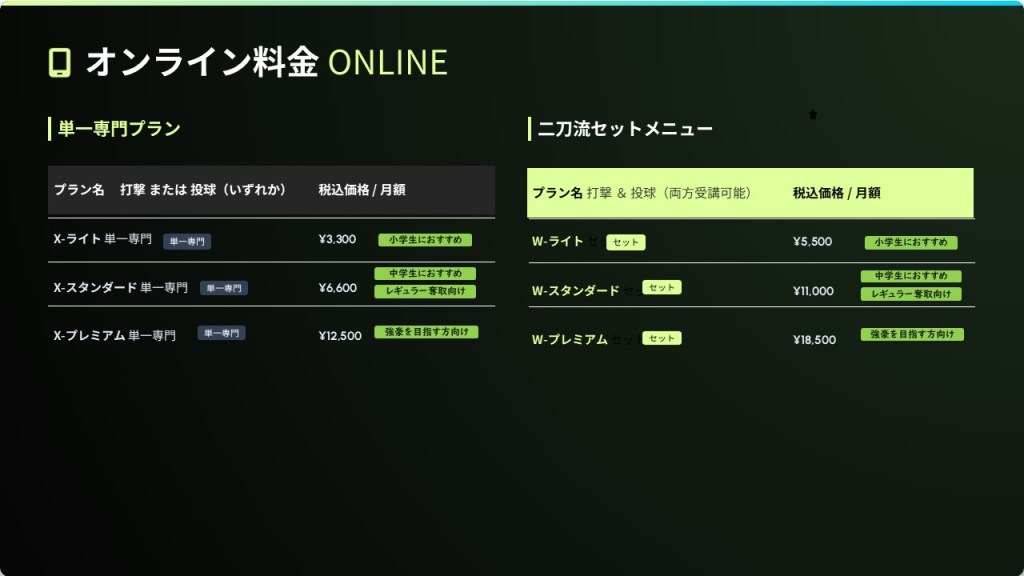Click the 単一専門 badge in X-スタンダード row
The width and height of the screenshot is (1024, 576).
[224, 288]
